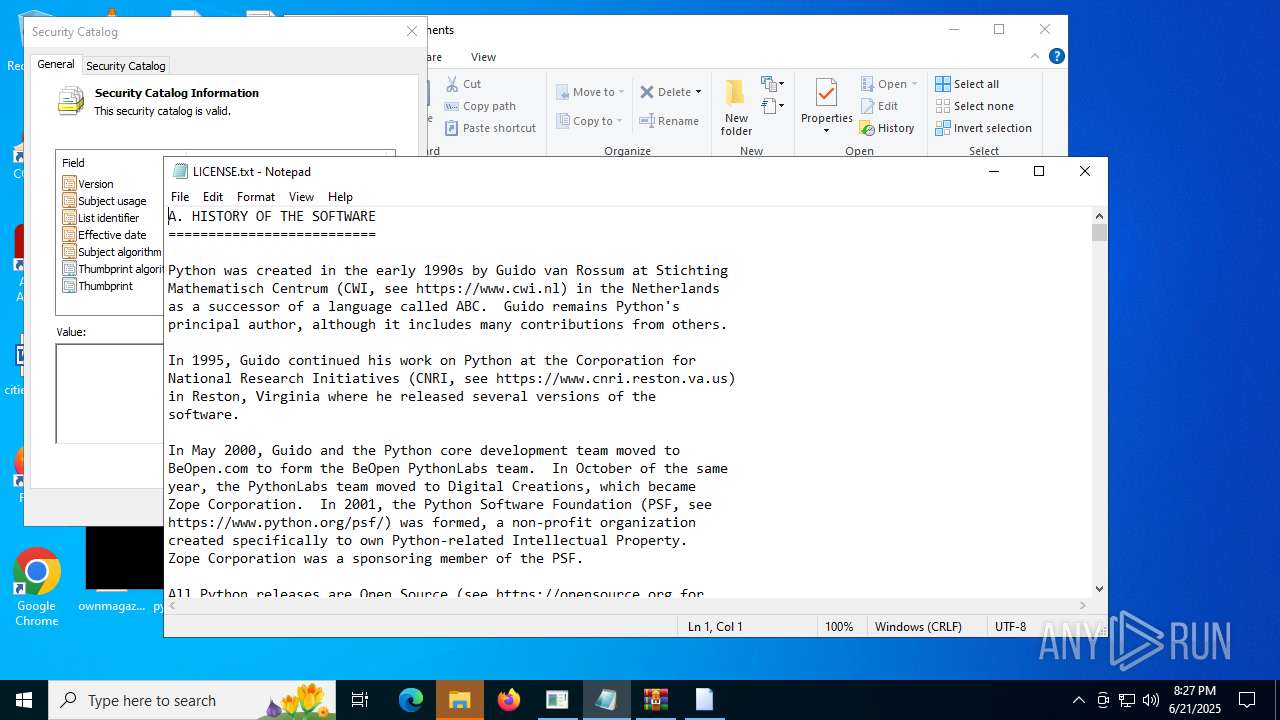Select Security Catalog tab in dialog
The width and height of the screenshot is (1280, 720).
tap(126, 66)
